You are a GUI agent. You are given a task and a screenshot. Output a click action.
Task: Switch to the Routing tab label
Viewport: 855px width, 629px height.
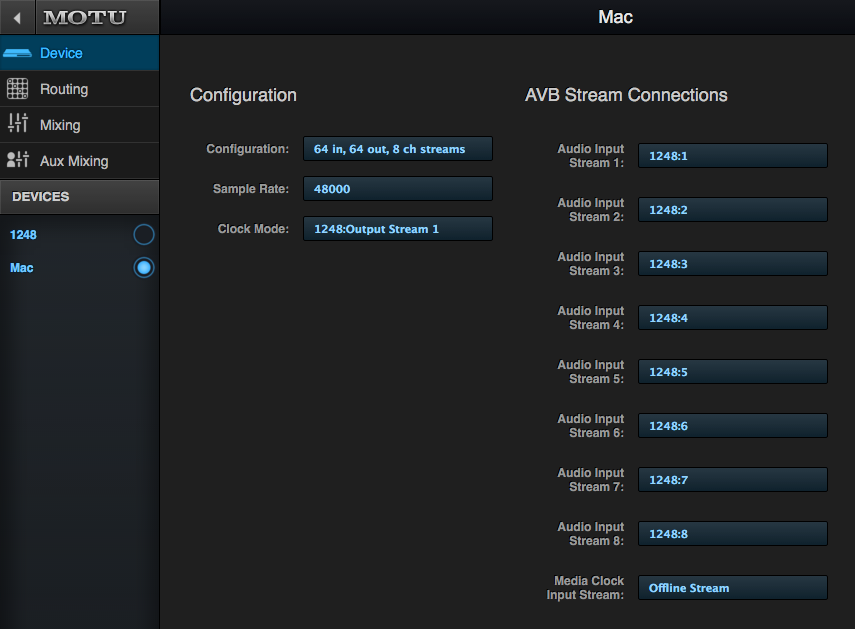[64, 89]
